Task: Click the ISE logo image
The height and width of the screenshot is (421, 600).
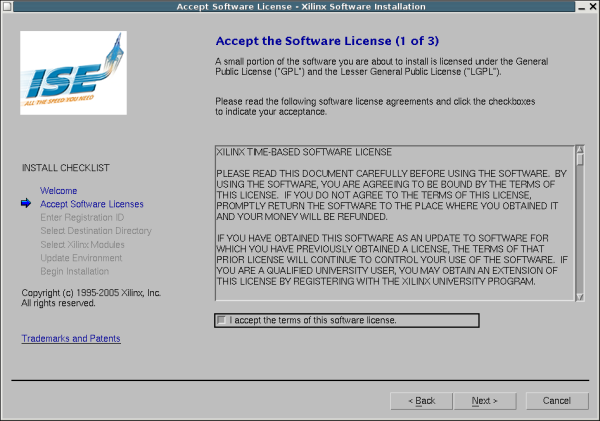Action: click(74, 75)
